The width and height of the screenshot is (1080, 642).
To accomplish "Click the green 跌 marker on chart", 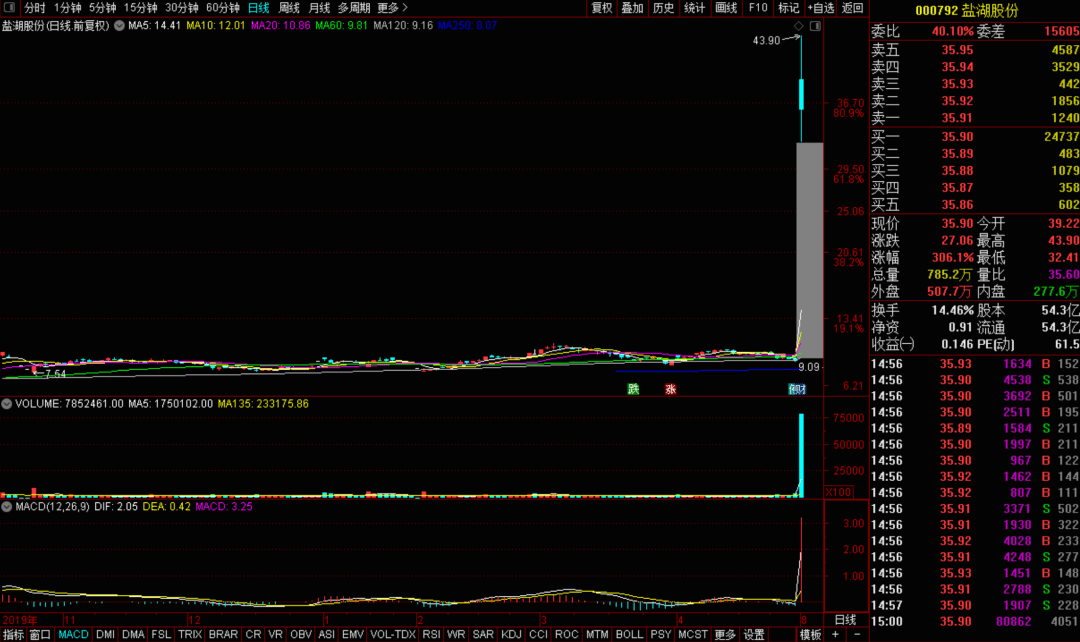I will pos(633,389).
